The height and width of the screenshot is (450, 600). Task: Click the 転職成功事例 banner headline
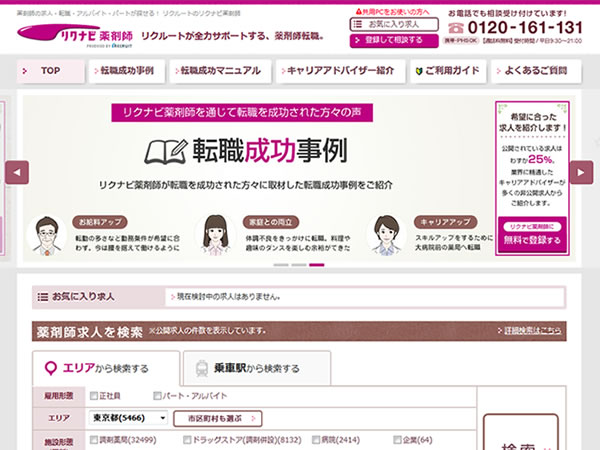tap(270, 151)
